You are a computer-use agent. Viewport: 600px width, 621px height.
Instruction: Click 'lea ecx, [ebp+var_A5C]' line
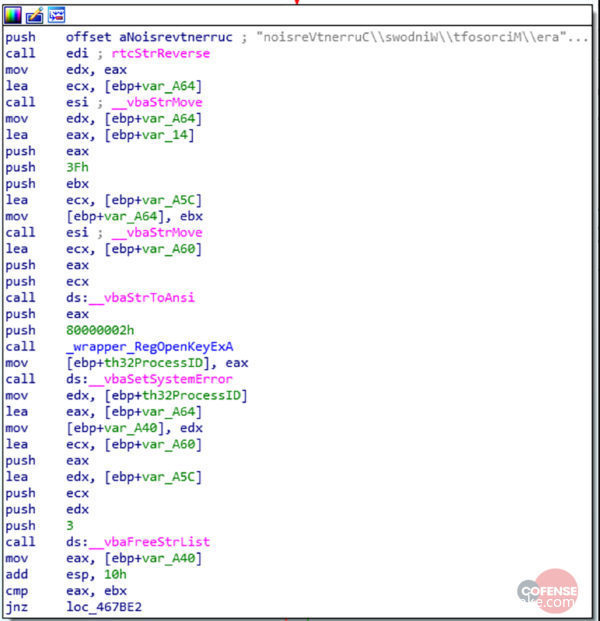104,200
